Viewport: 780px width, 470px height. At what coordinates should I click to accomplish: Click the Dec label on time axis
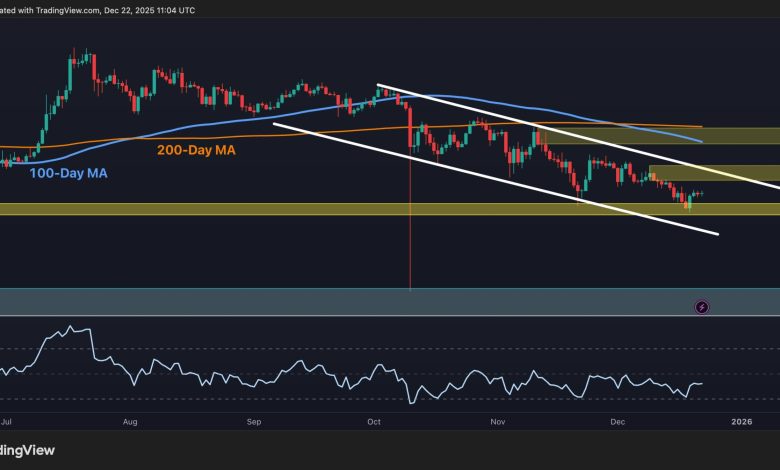616,422
